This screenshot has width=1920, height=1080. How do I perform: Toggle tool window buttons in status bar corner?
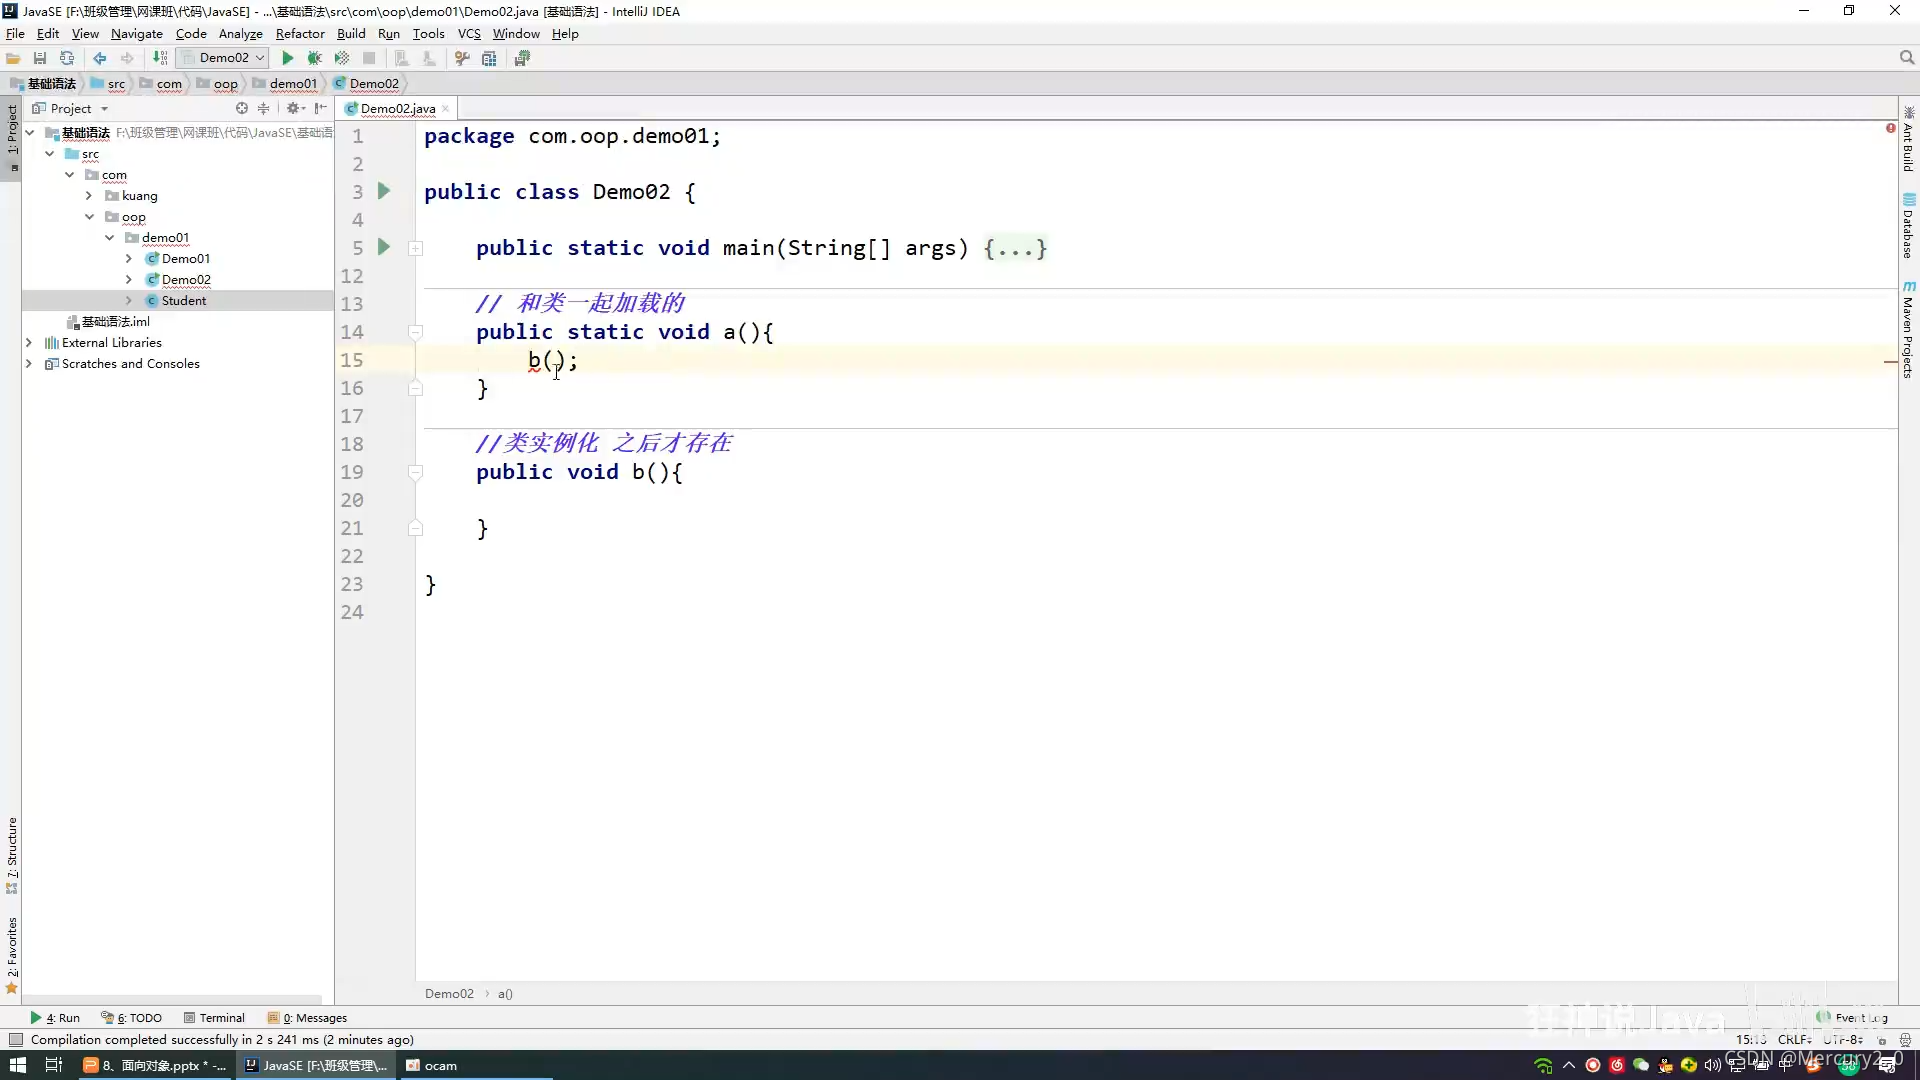pos(15,1040)
